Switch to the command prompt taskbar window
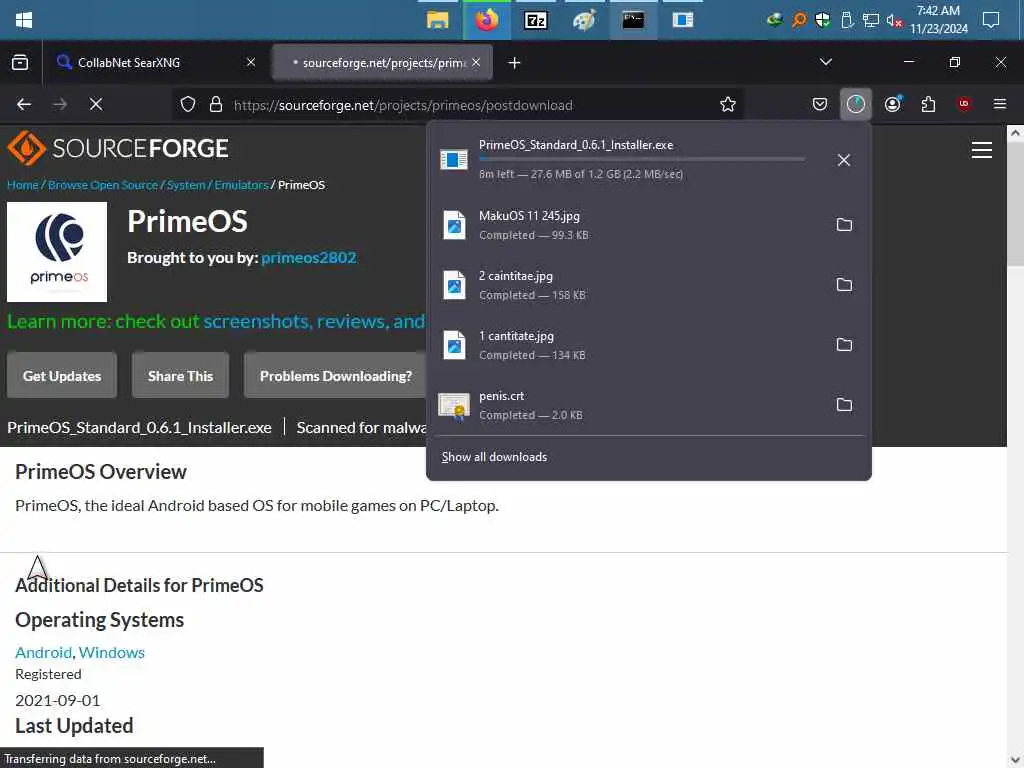The image size is (1024, 768). pyautogui.click(x=633, y=20)
